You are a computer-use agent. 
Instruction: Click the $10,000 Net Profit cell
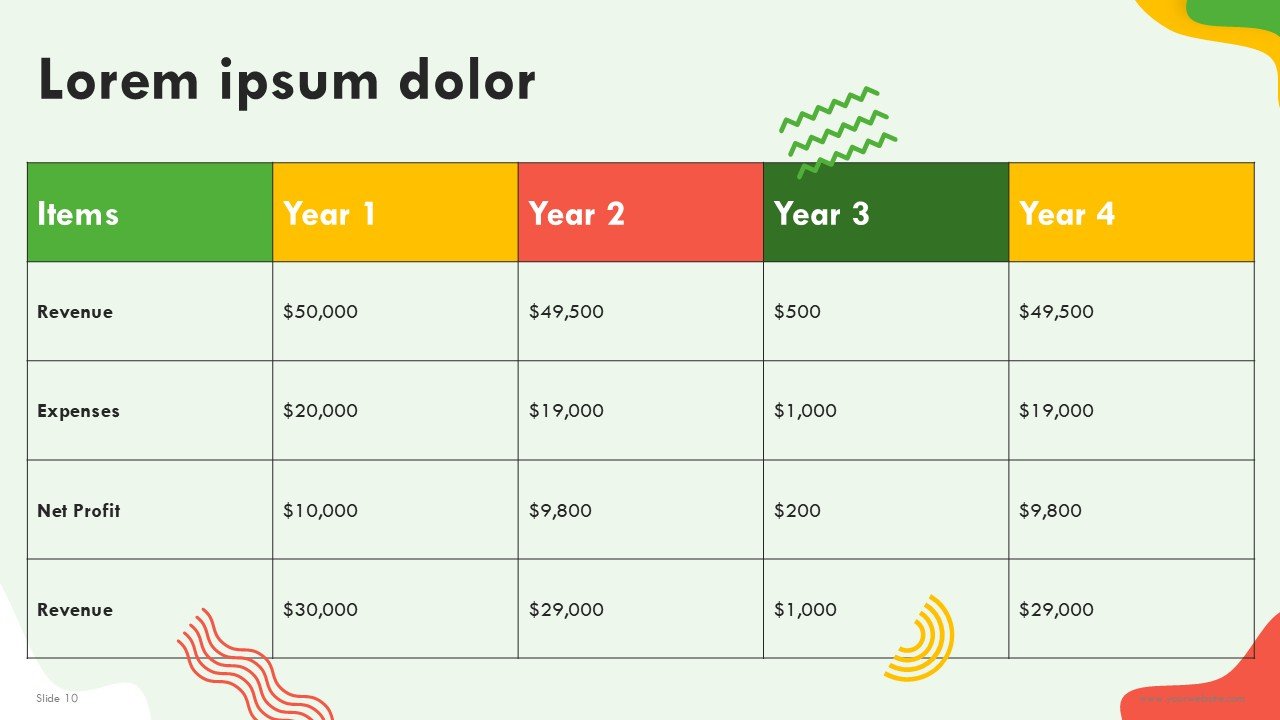395,510
